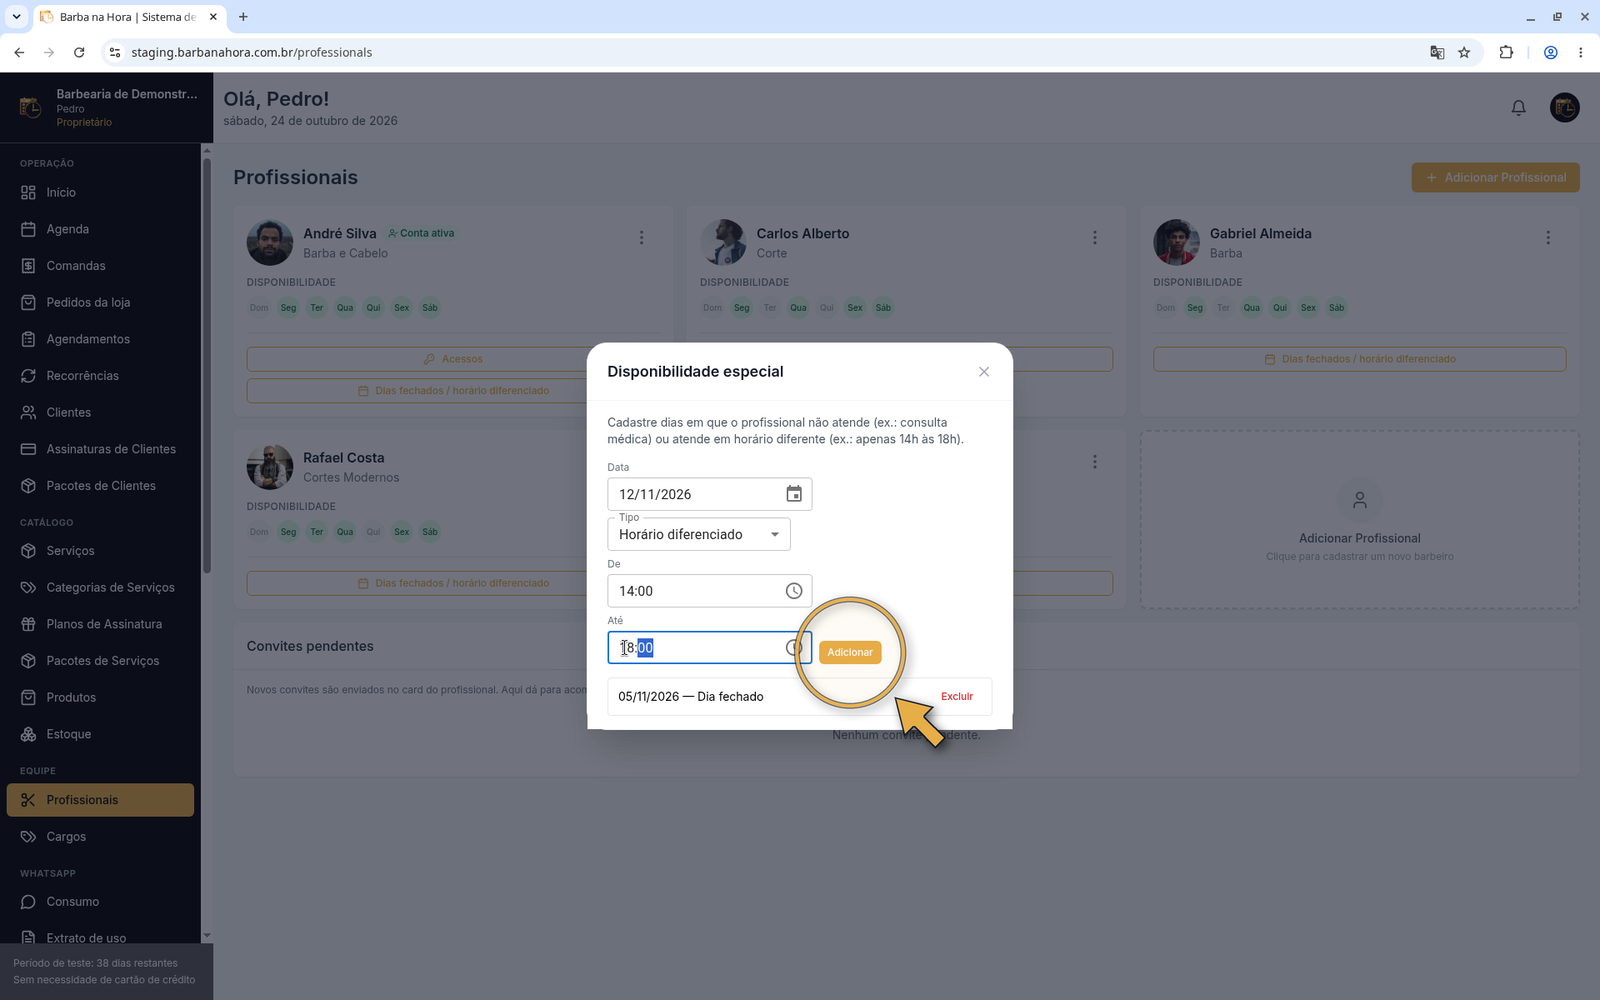
Task: Click the Produtos sidebar icon
Action: [28, 697]
